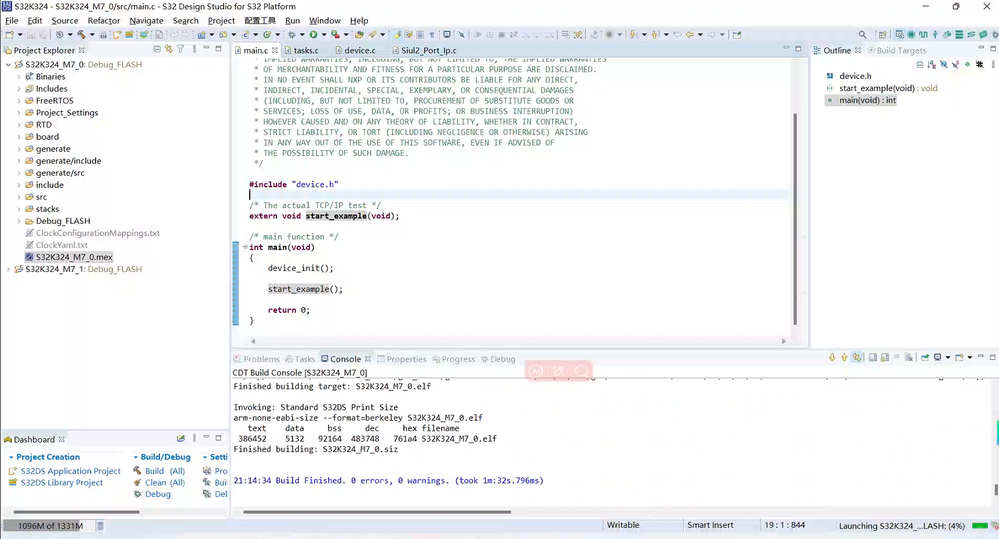Click the Collapse All icon in Project Explorer
Viewport: 999px width, 539px height.
[x=157, y=49]
